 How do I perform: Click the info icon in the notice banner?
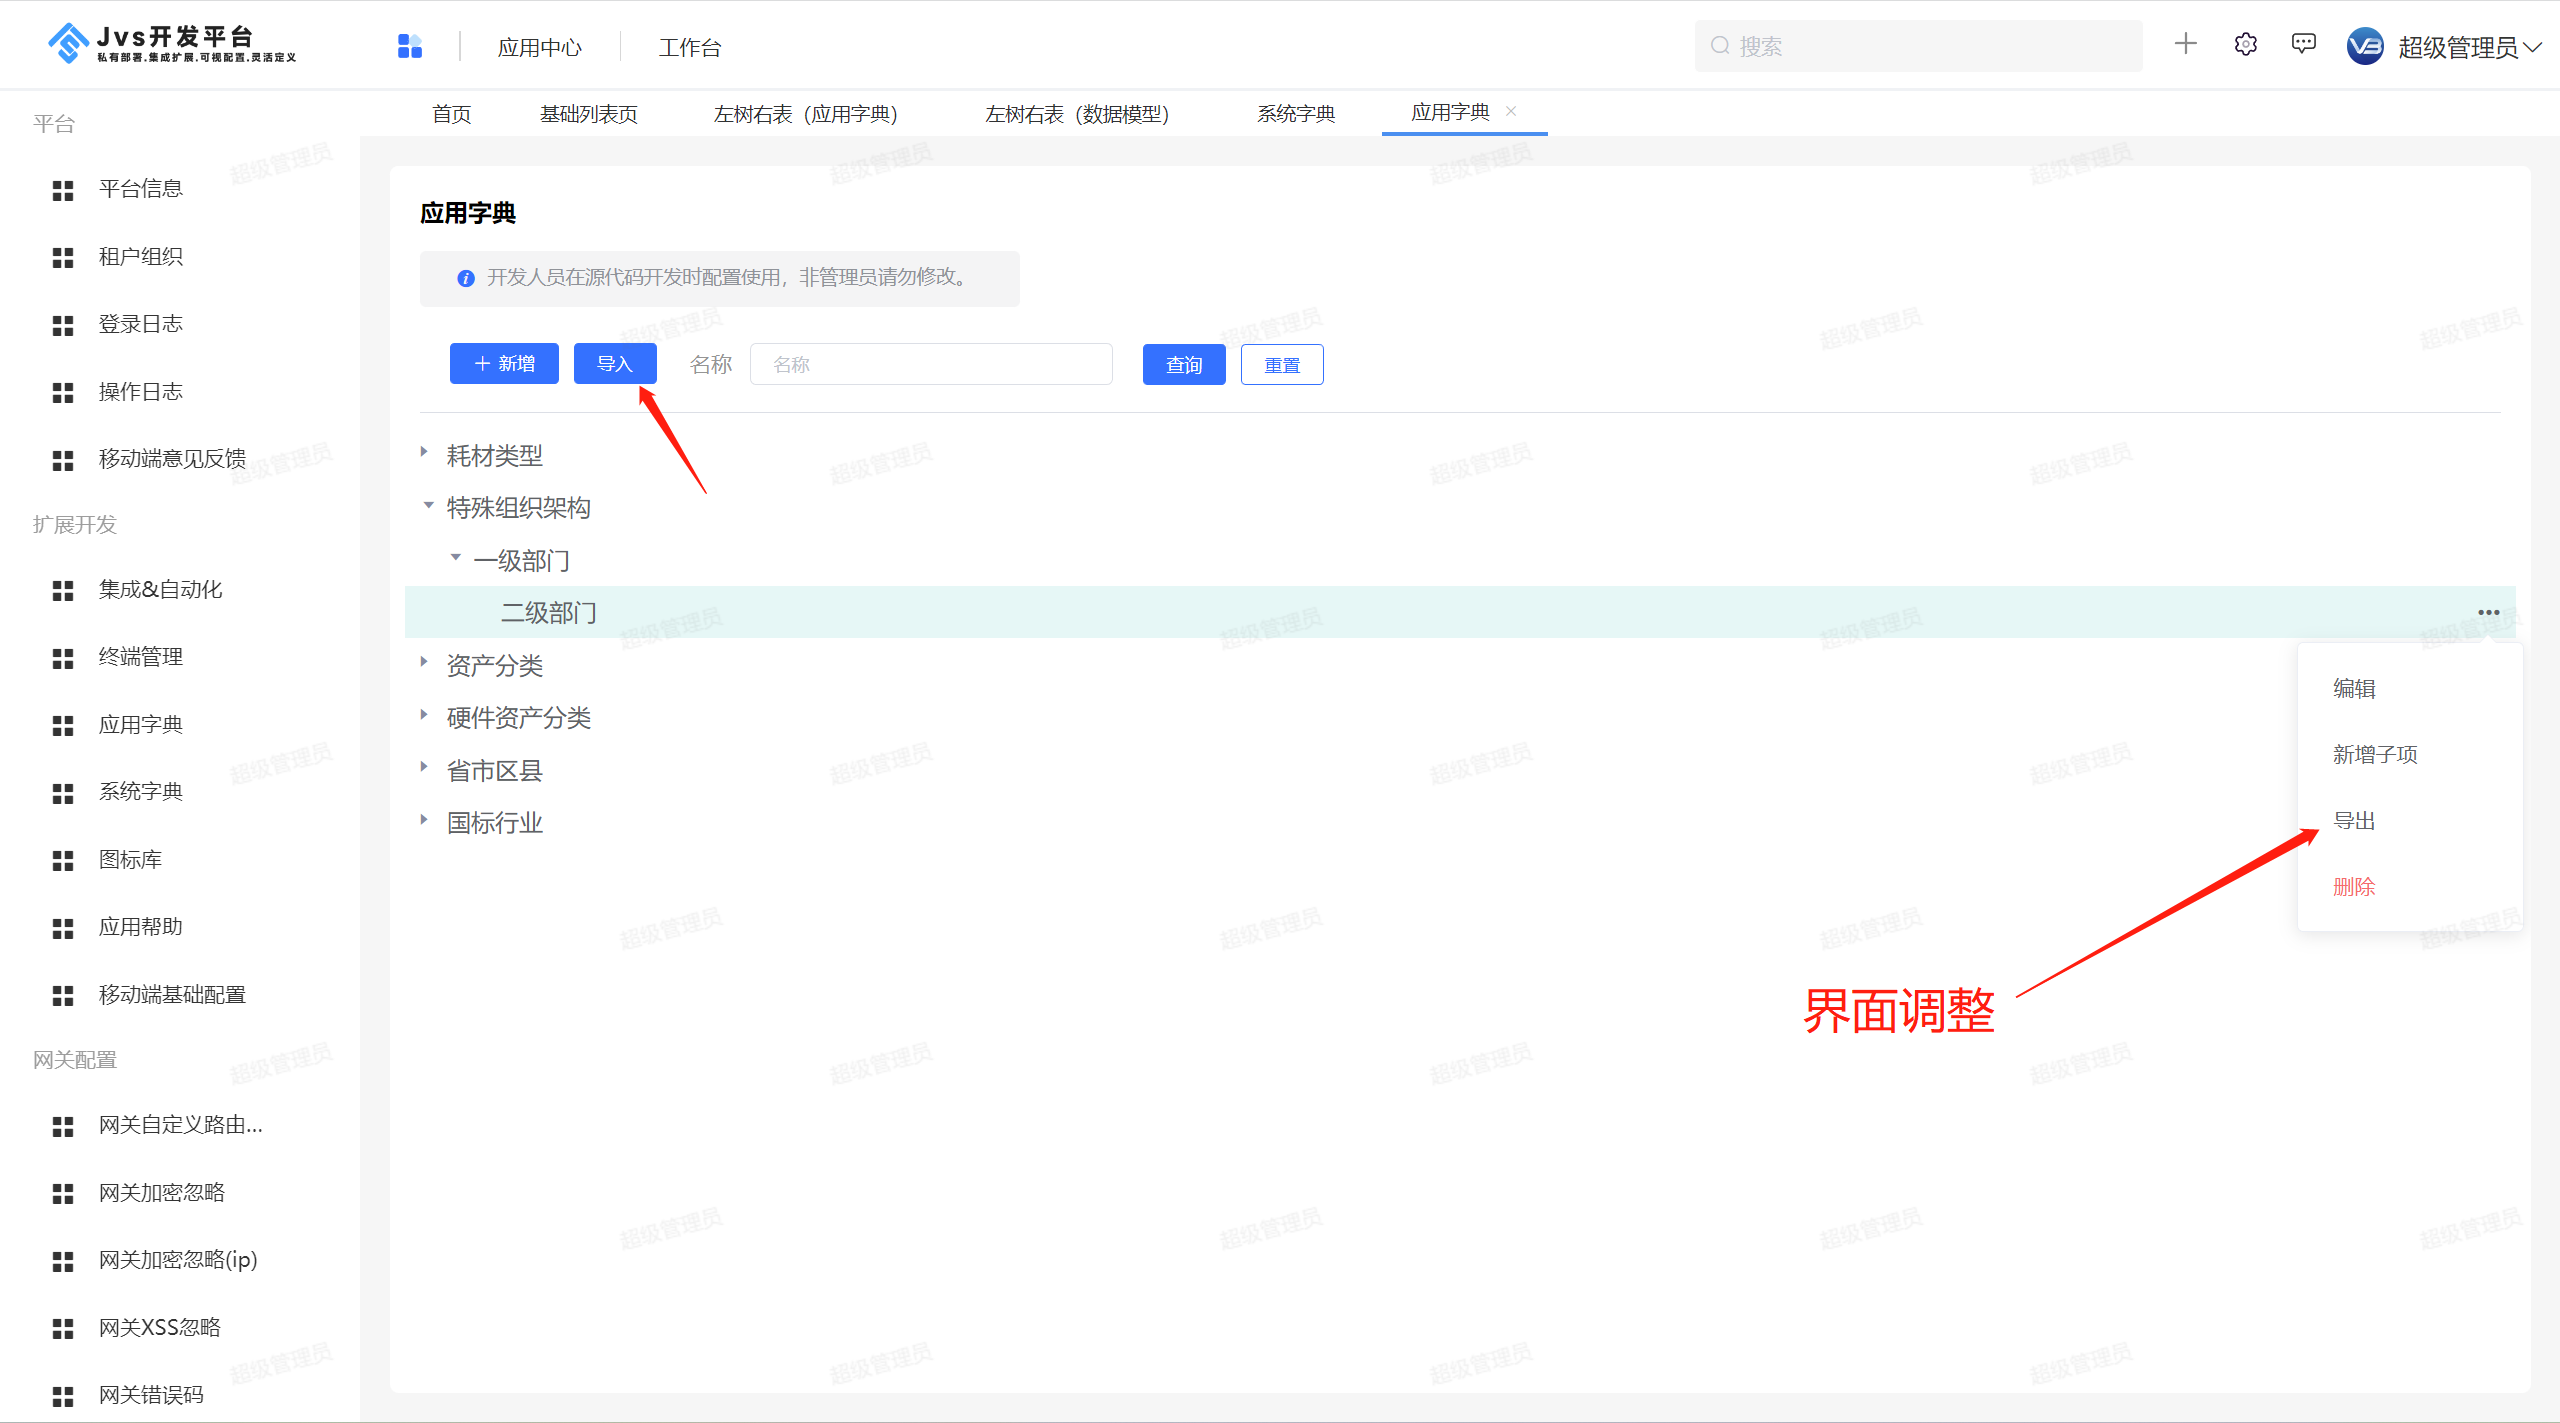click(465, 278)
